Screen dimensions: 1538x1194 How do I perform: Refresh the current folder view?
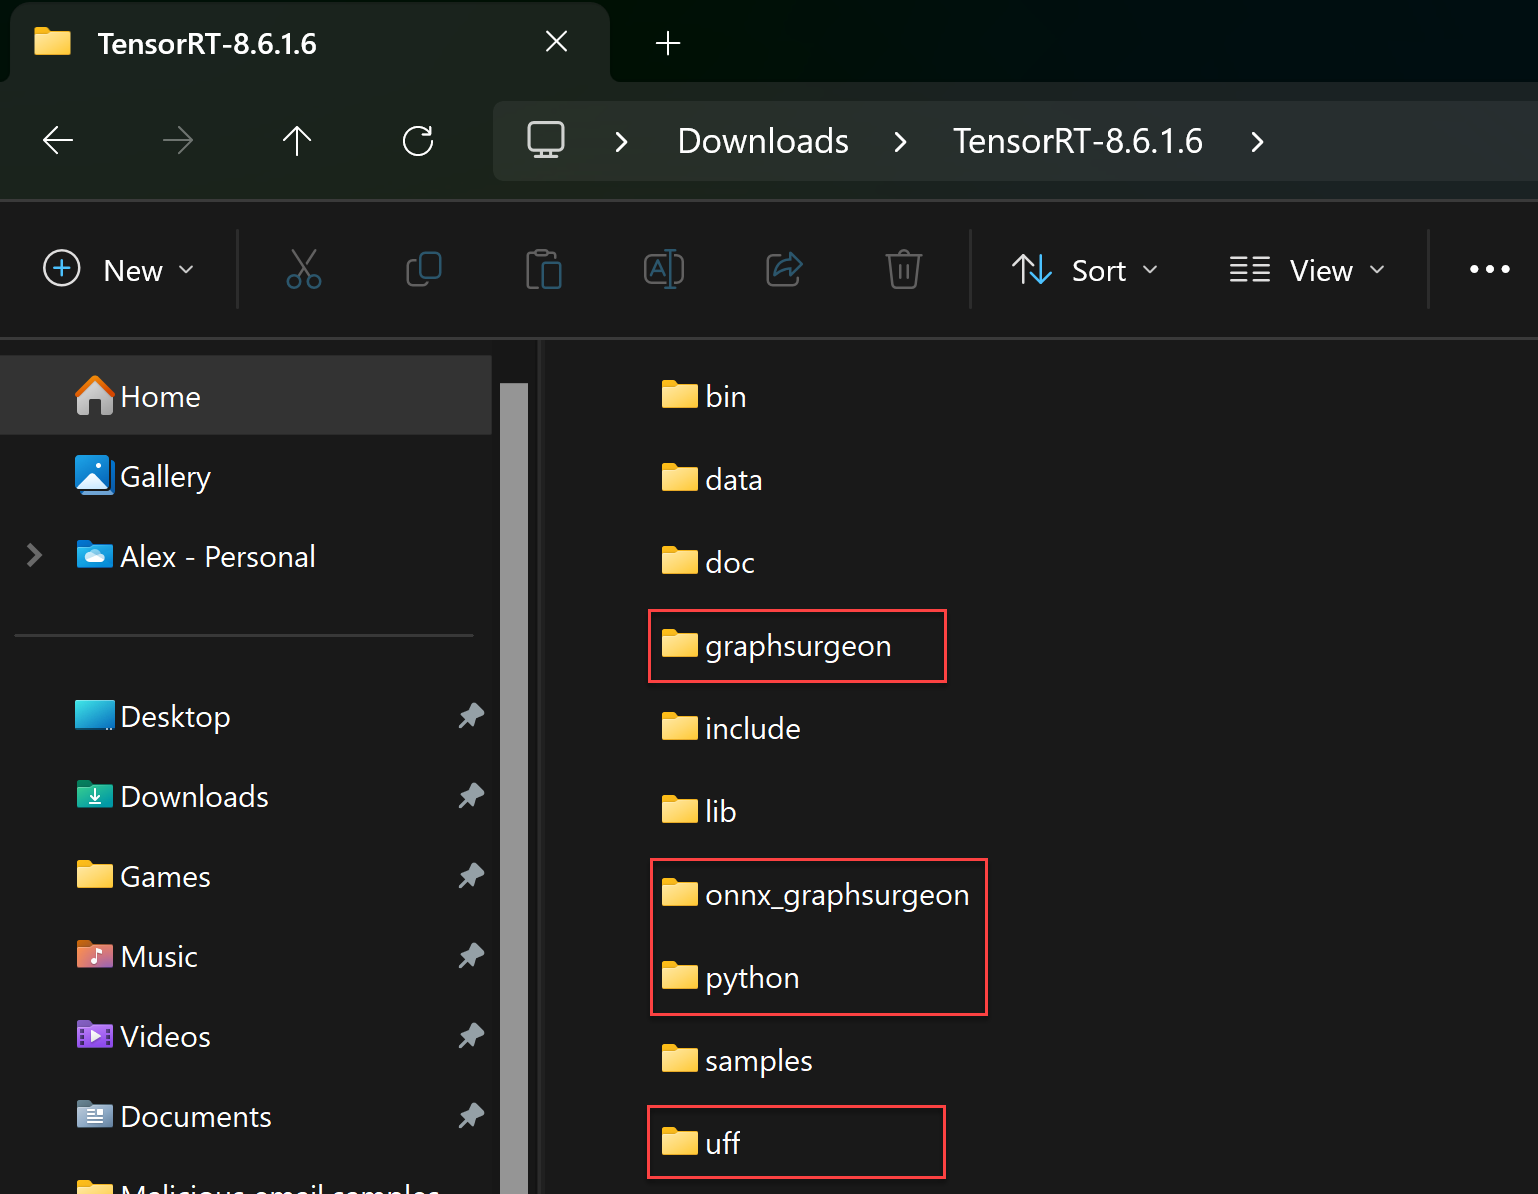pos(418,141)
